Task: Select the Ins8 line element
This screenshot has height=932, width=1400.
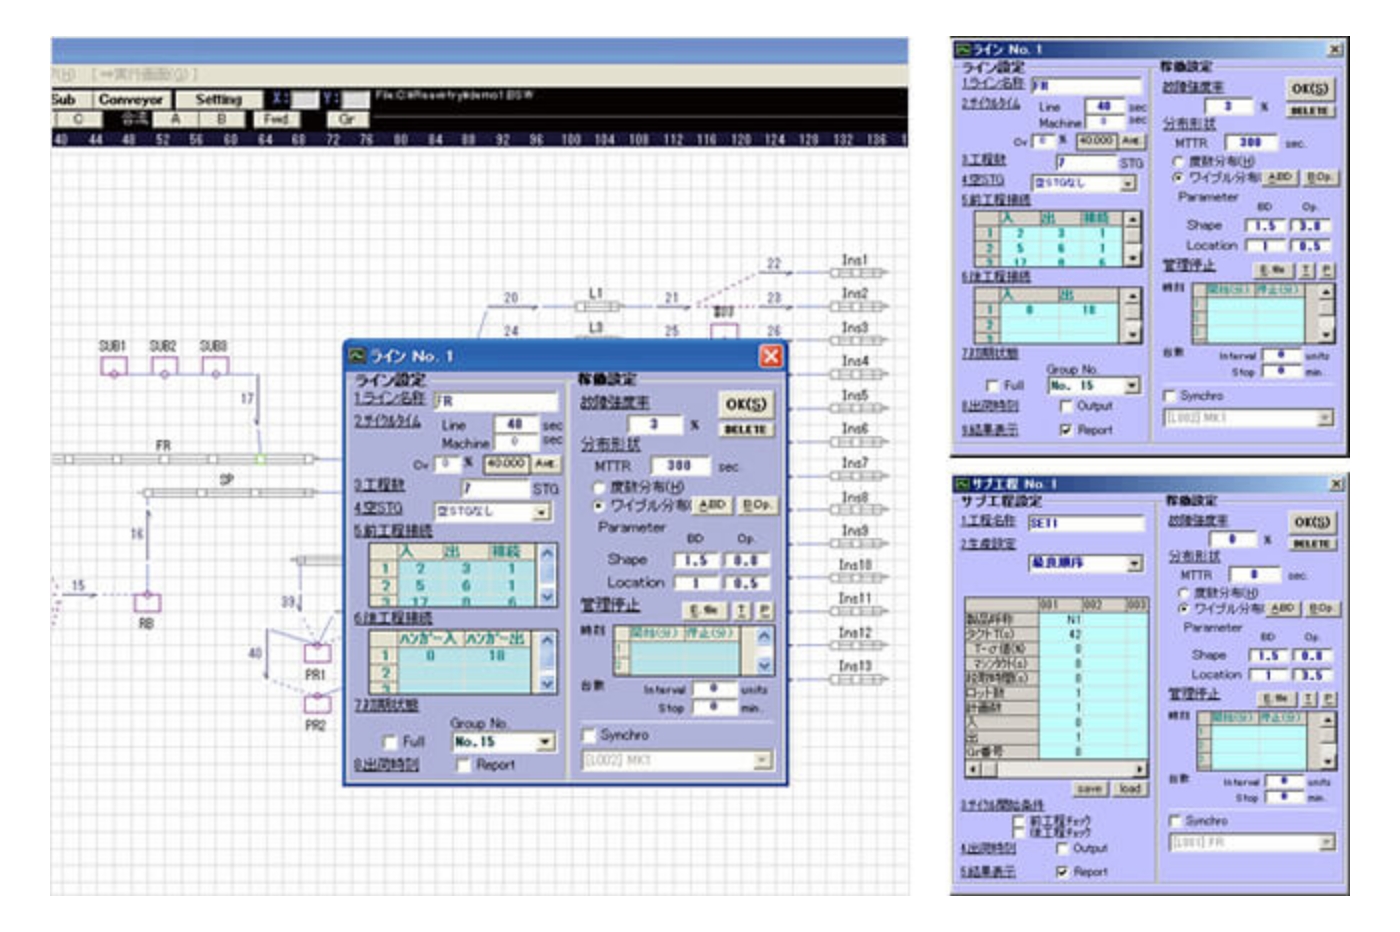Action: 858,510
